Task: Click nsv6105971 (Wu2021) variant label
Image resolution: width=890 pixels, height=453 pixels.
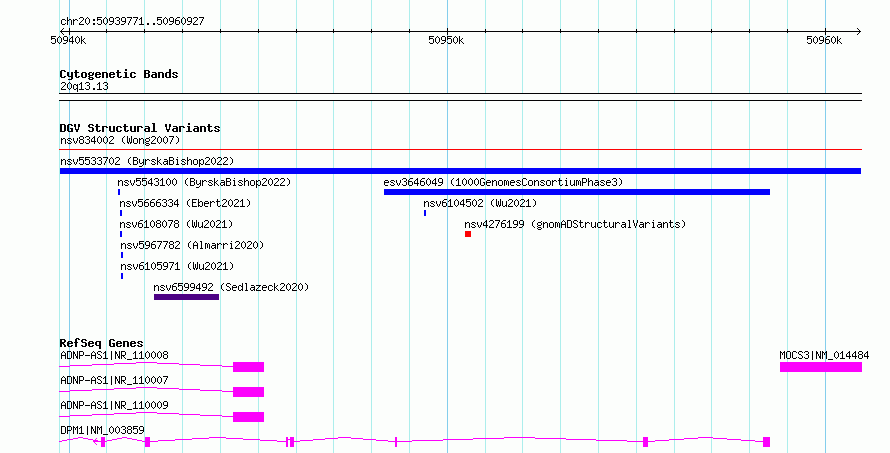Action: click(x=177, y=266)
